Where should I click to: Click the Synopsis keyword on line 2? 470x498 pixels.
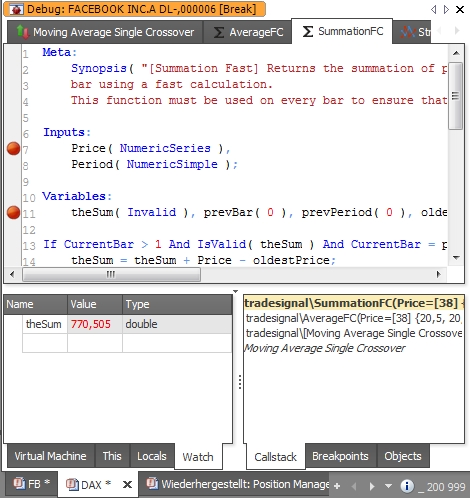99,68
